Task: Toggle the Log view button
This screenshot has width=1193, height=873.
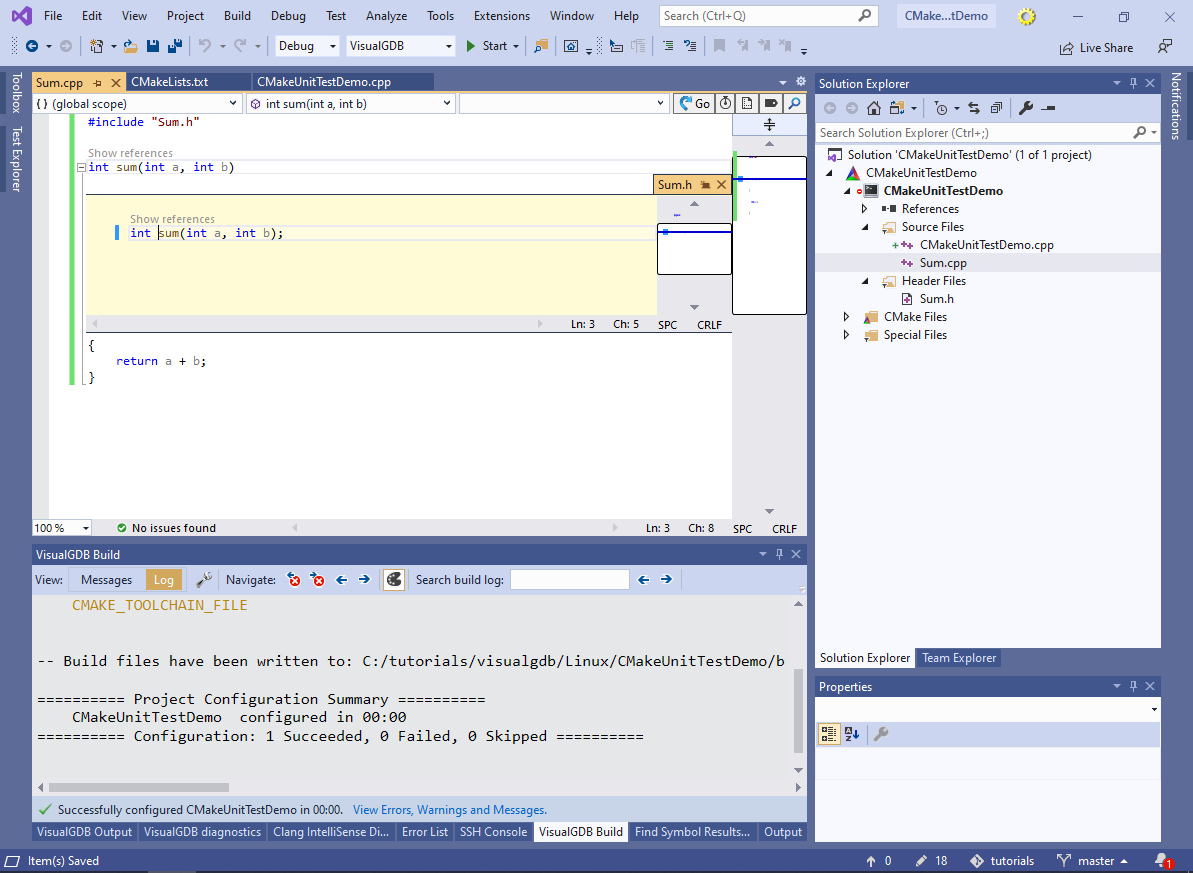Action: 164,580
